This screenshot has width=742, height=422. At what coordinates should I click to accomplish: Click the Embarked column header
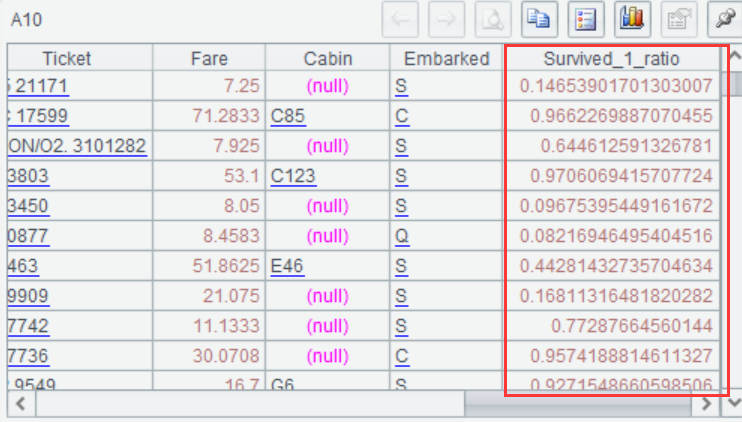[447, 58]
